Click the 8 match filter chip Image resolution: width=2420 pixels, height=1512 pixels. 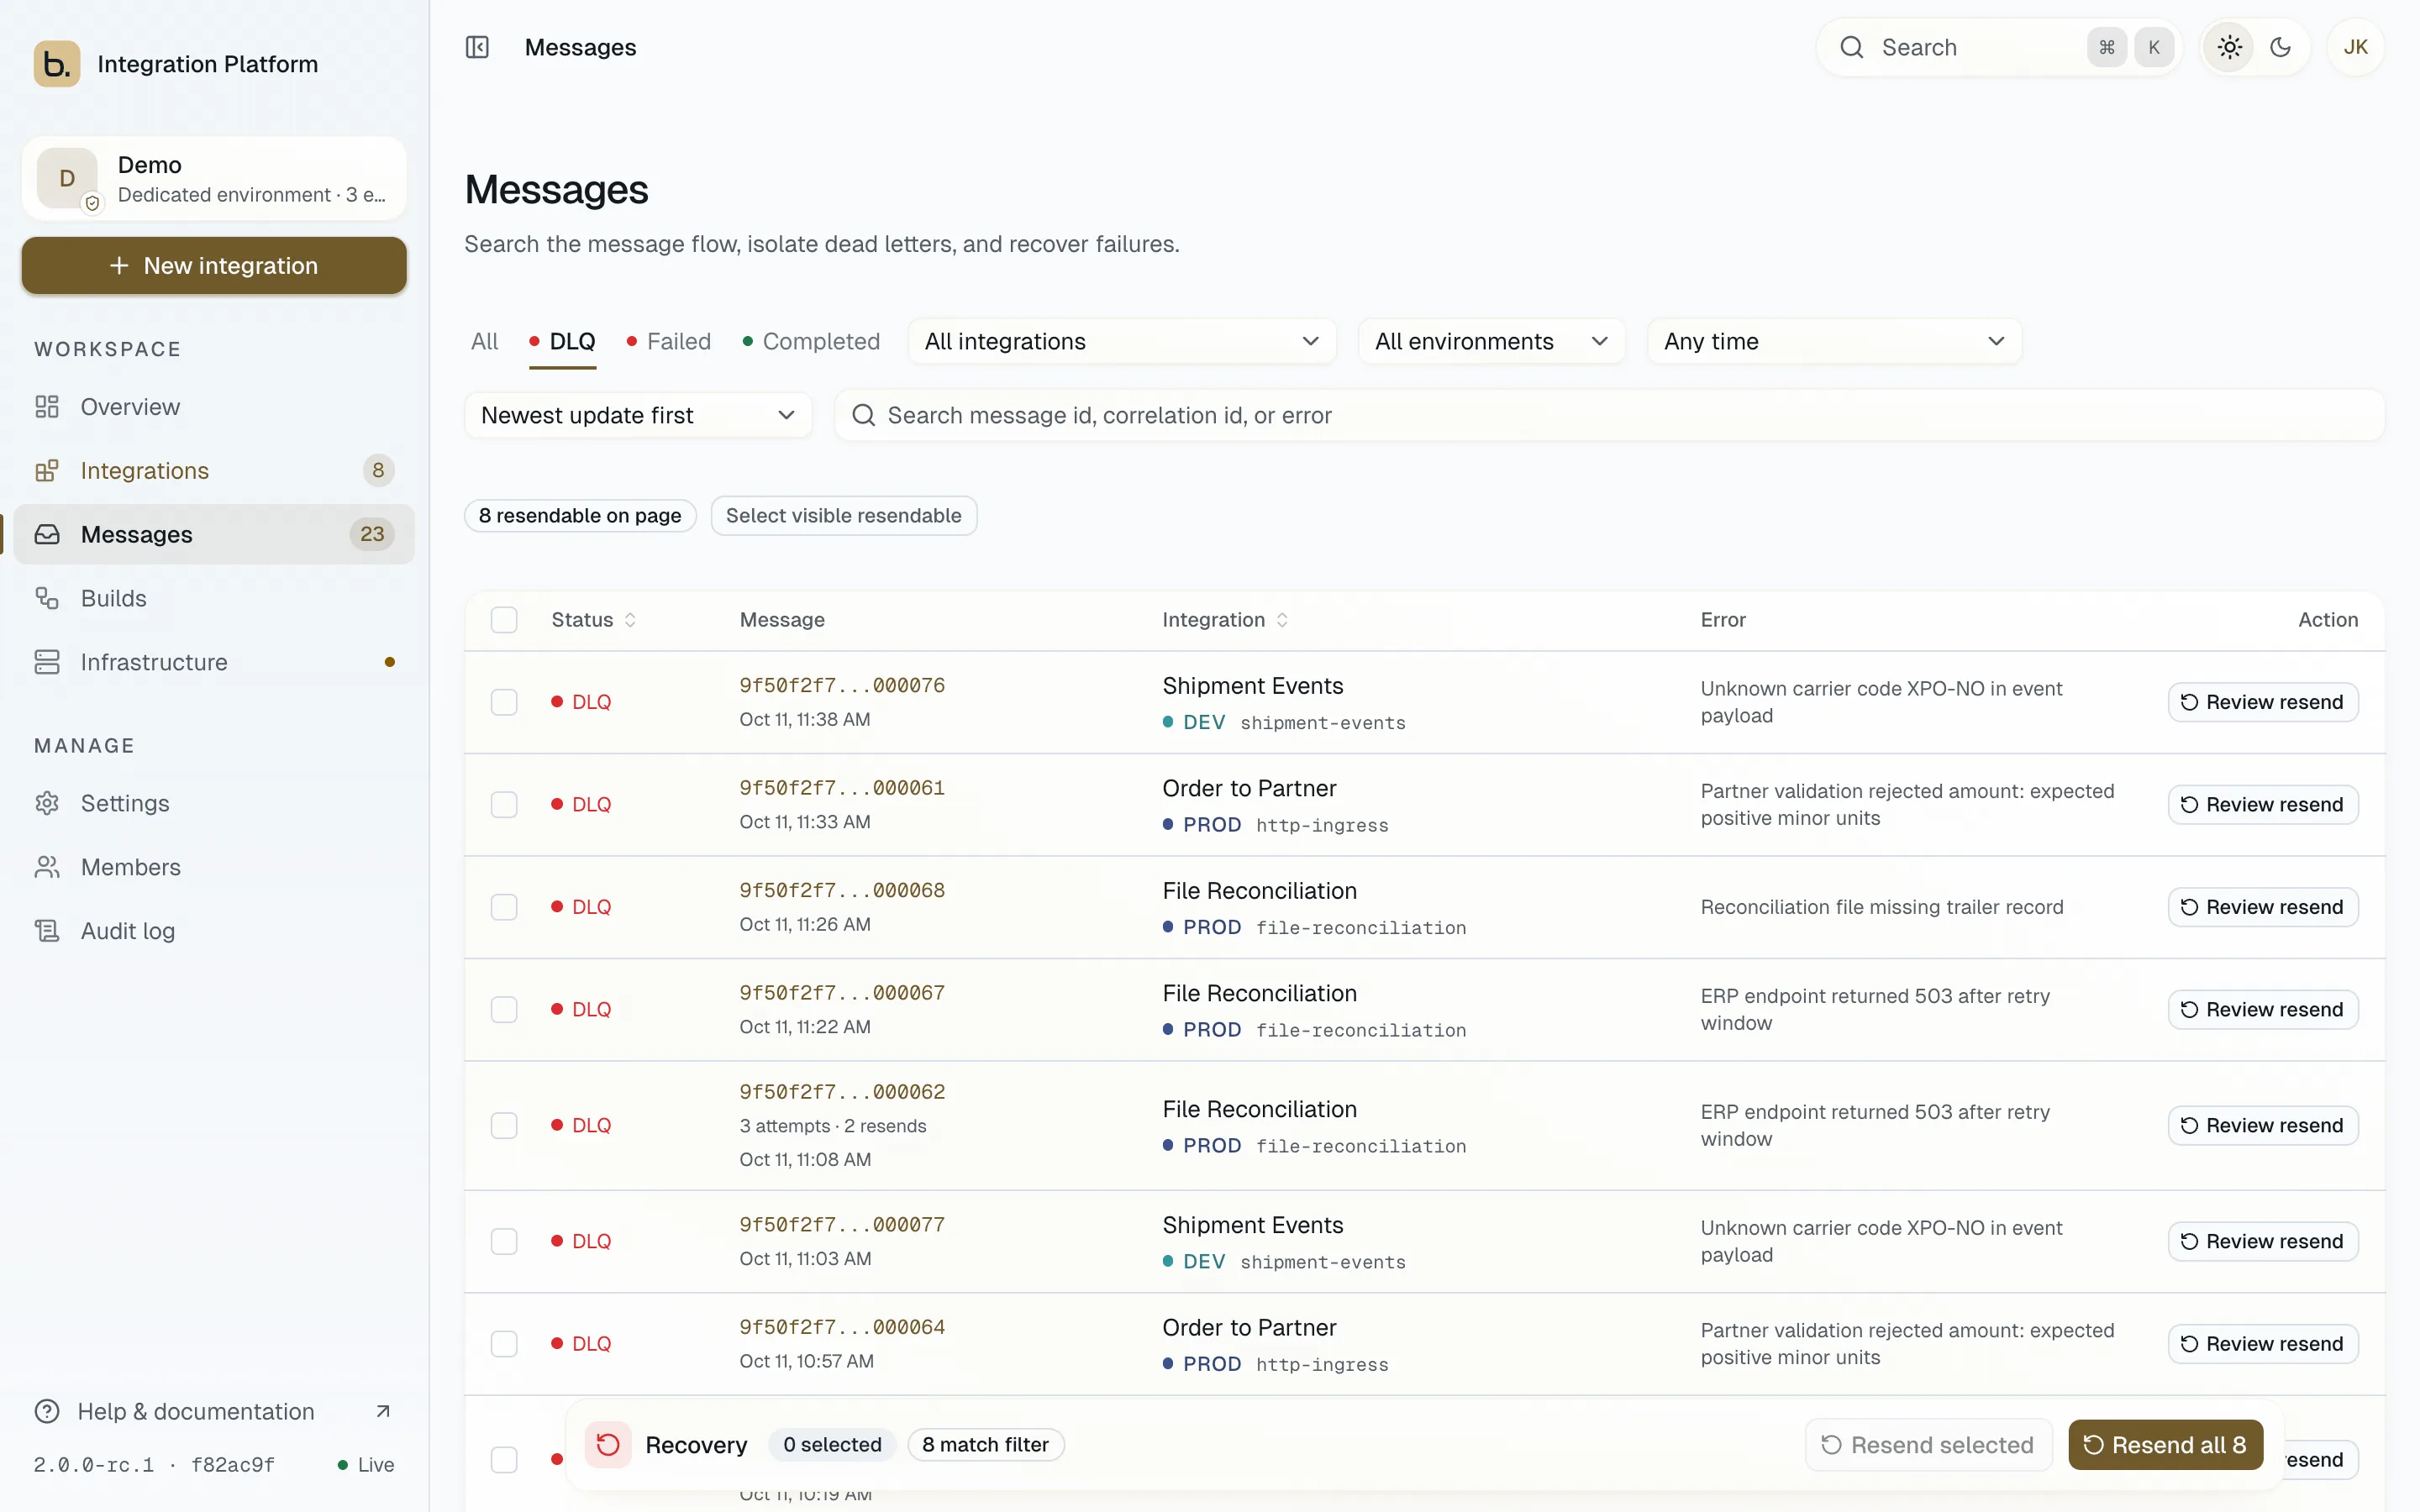985,1444
